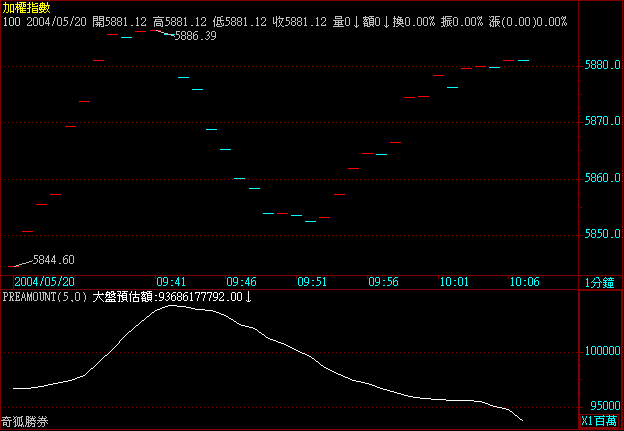Click the 振0.00% amplitude readout
Screen dimensions: 624x431
pyautogui.click(x=462, y=21)
